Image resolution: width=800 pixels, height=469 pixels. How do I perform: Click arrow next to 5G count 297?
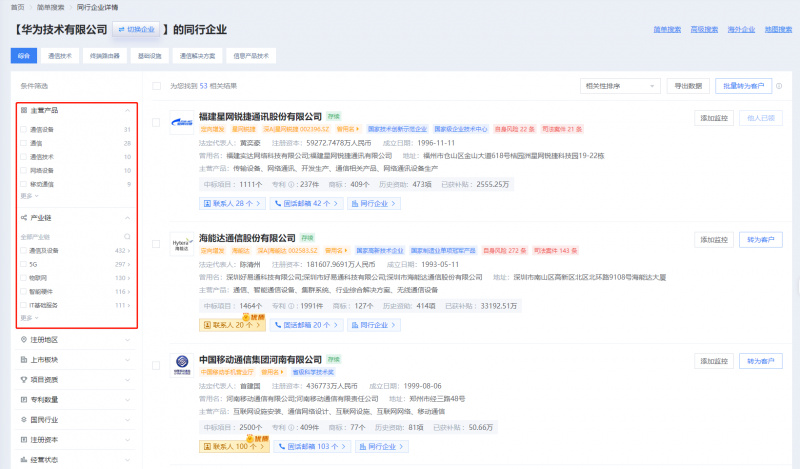coord(129,264)
